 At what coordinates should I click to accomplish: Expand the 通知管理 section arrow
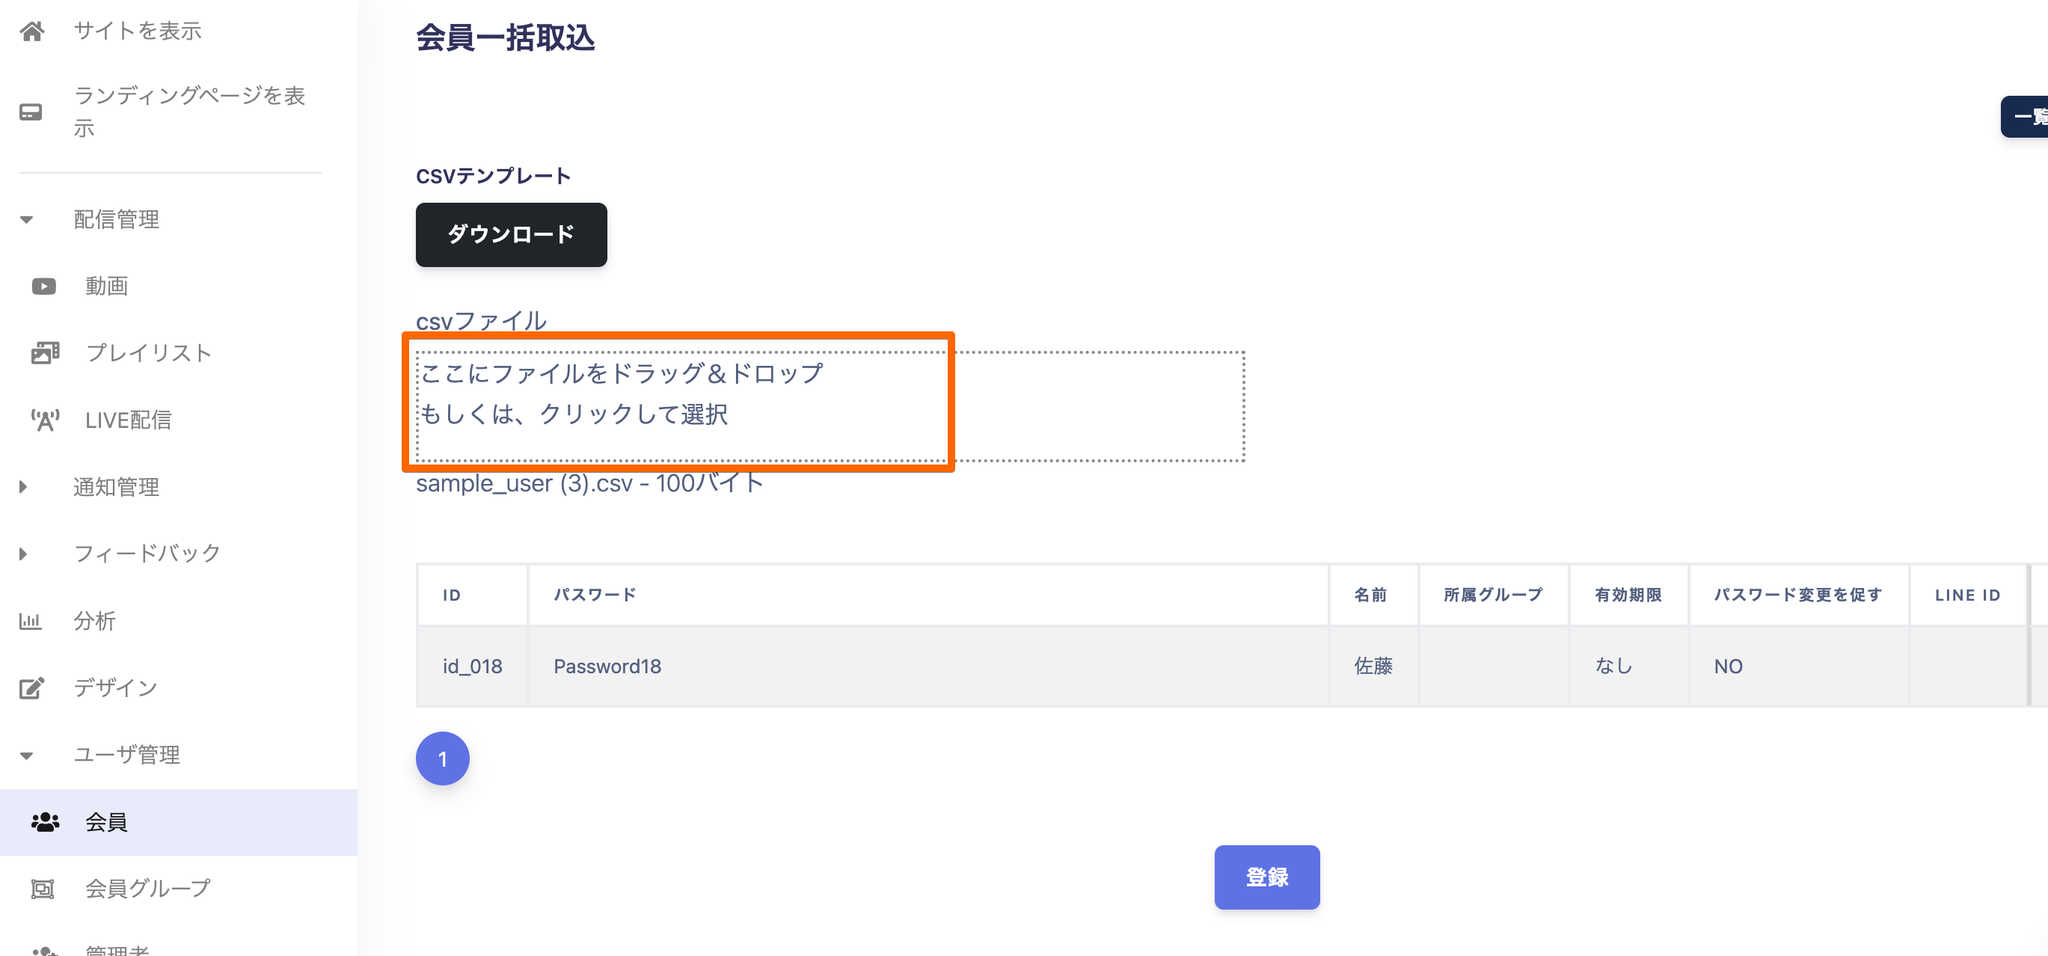click(23, 487)
